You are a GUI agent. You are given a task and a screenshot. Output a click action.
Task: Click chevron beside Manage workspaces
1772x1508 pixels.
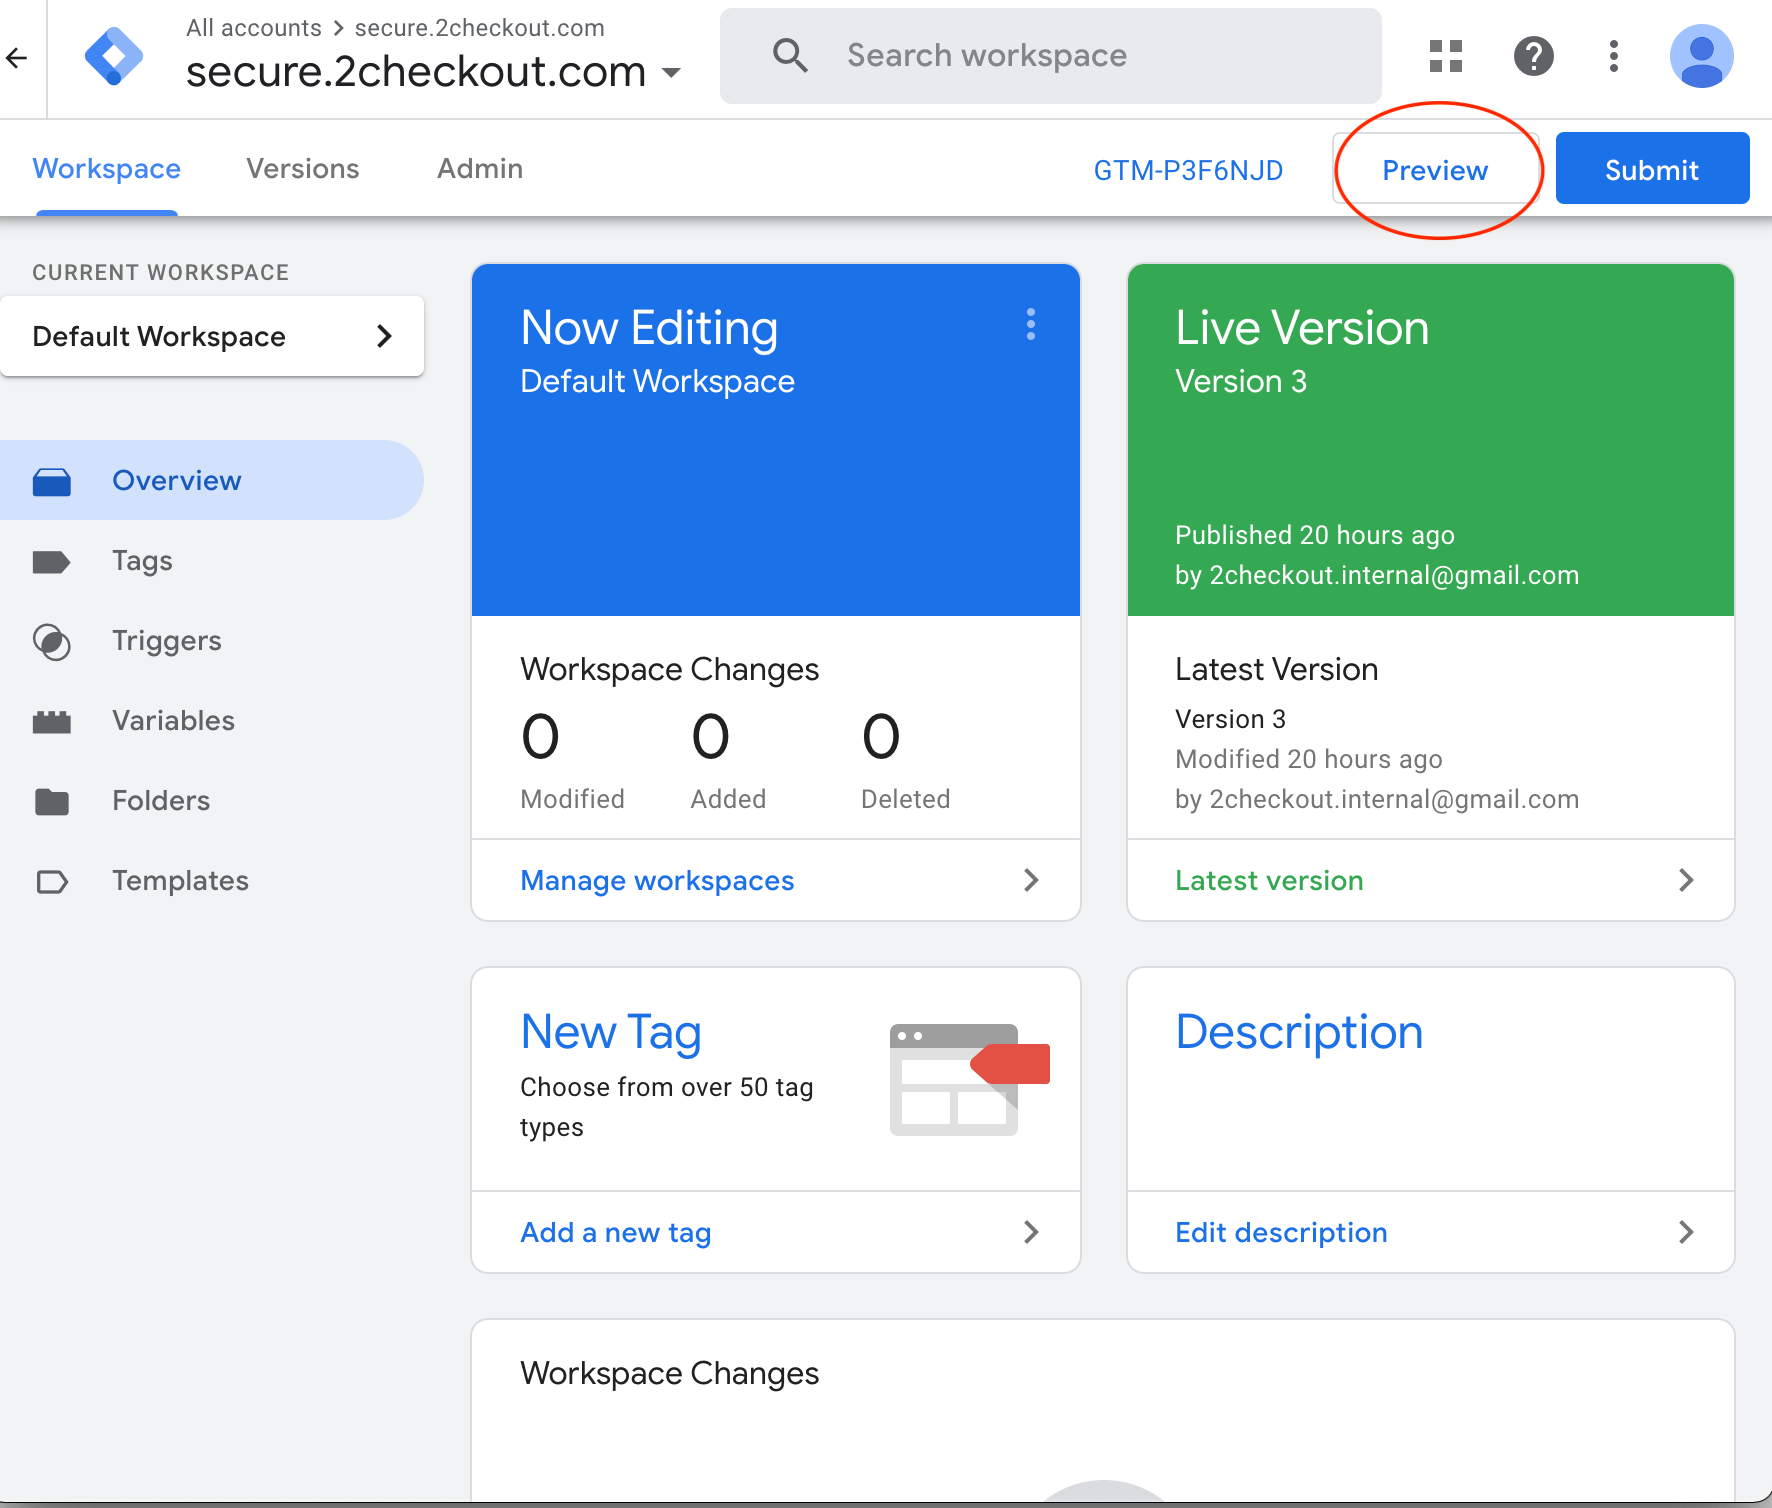tap(1031, 880)
